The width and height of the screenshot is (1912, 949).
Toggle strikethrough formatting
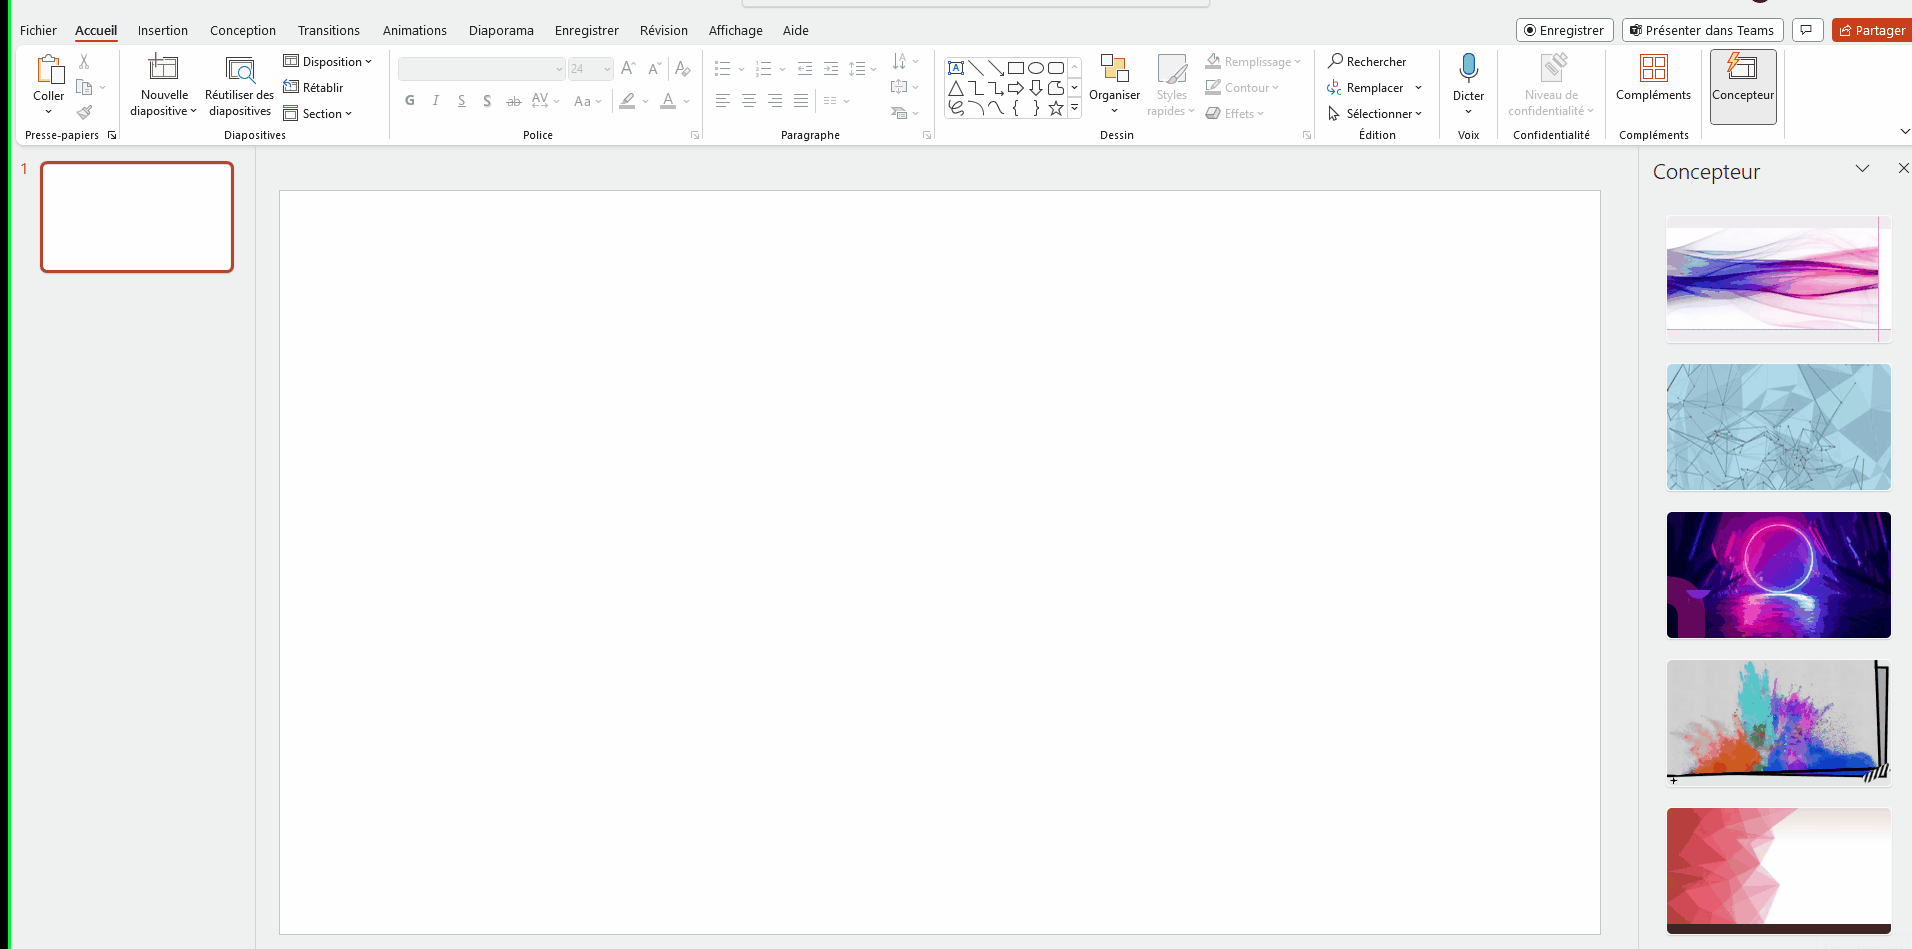(514, 100)
